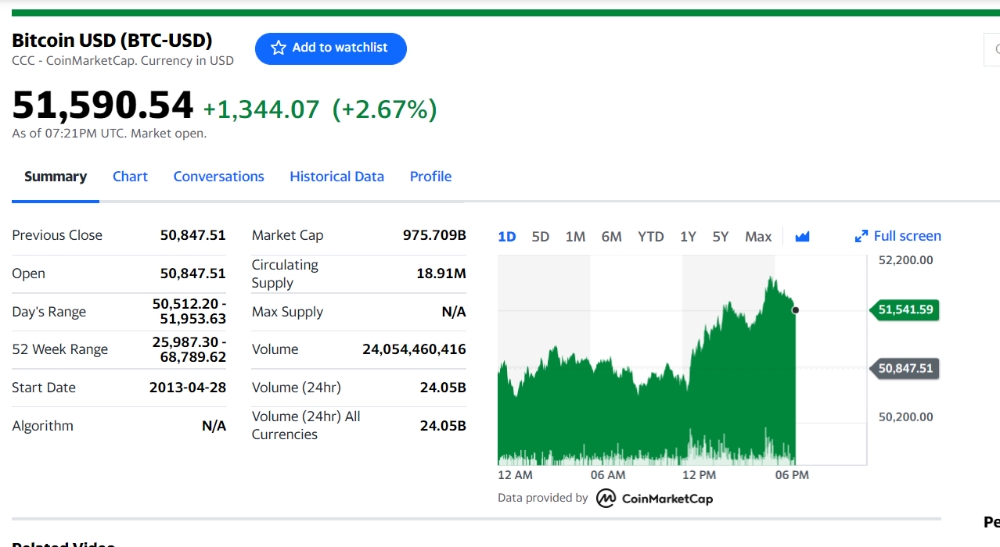
Task: Click the Volume (24hr) label
Action: point(297,388)
